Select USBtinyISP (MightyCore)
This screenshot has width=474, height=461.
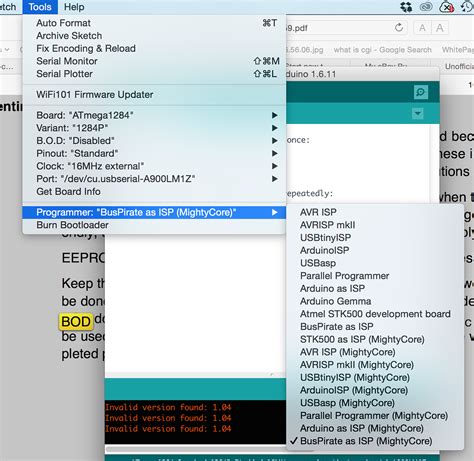point(375,377)
